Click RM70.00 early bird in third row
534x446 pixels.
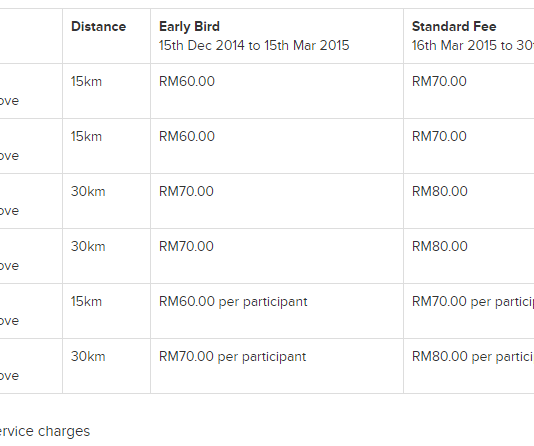point(186,191)
